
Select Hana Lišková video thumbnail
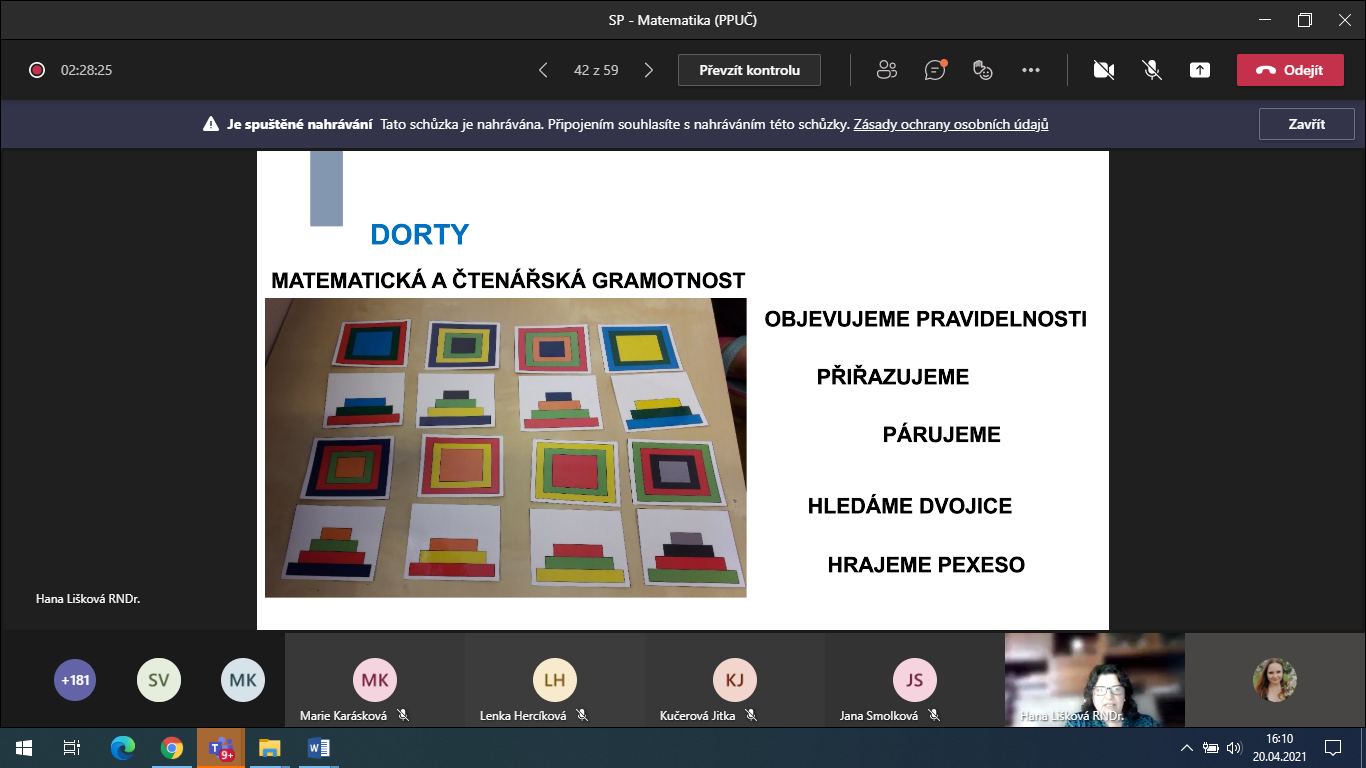pyautogui.click(x=1094, y=678)
